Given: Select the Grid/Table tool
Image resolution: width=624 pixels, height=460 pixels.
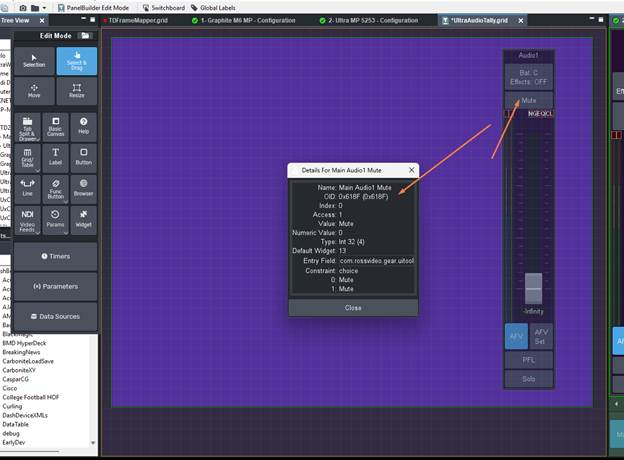Looking at the screenshot, I should pos(27,158).
